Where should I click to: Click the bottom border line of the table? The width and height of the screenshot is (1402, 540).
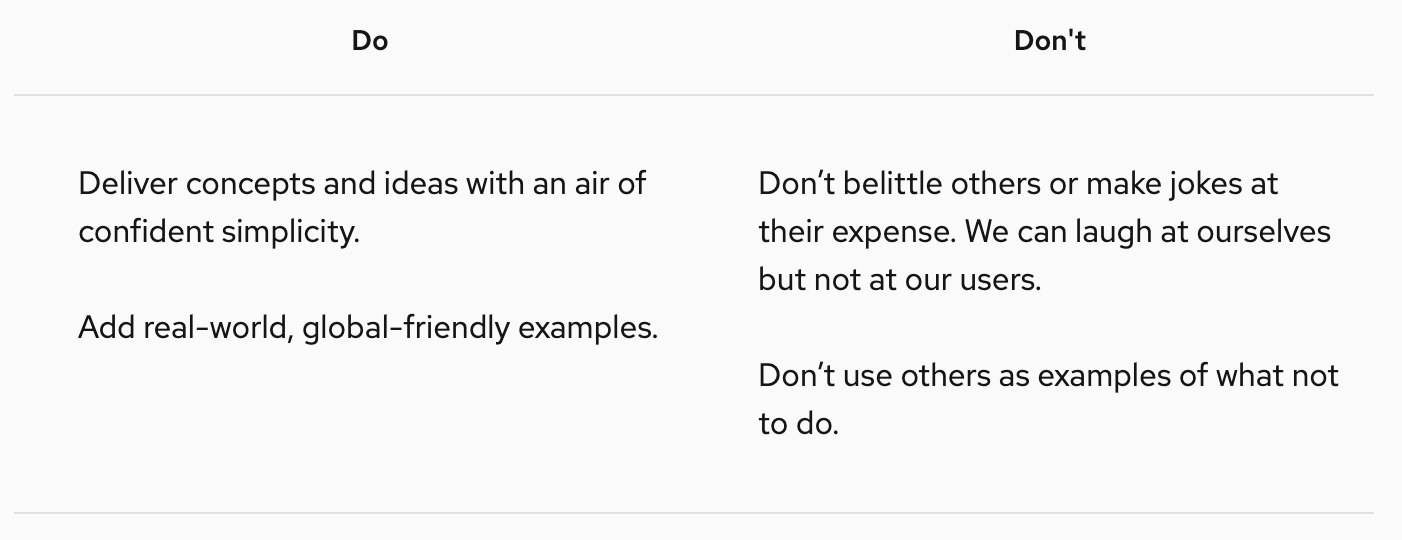694,513
